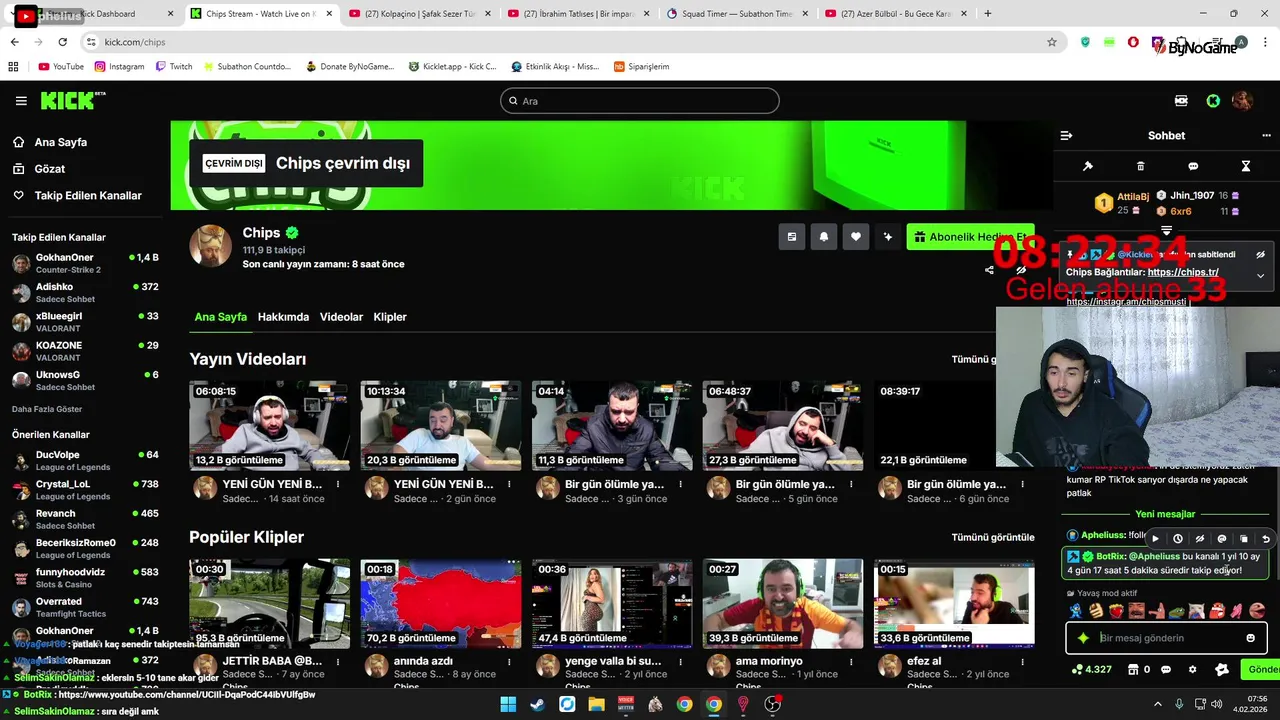Image resolution: width=1280 pixels, height=720 pixels.
Task: Switch to the Klipler tab
Action: 390,317
